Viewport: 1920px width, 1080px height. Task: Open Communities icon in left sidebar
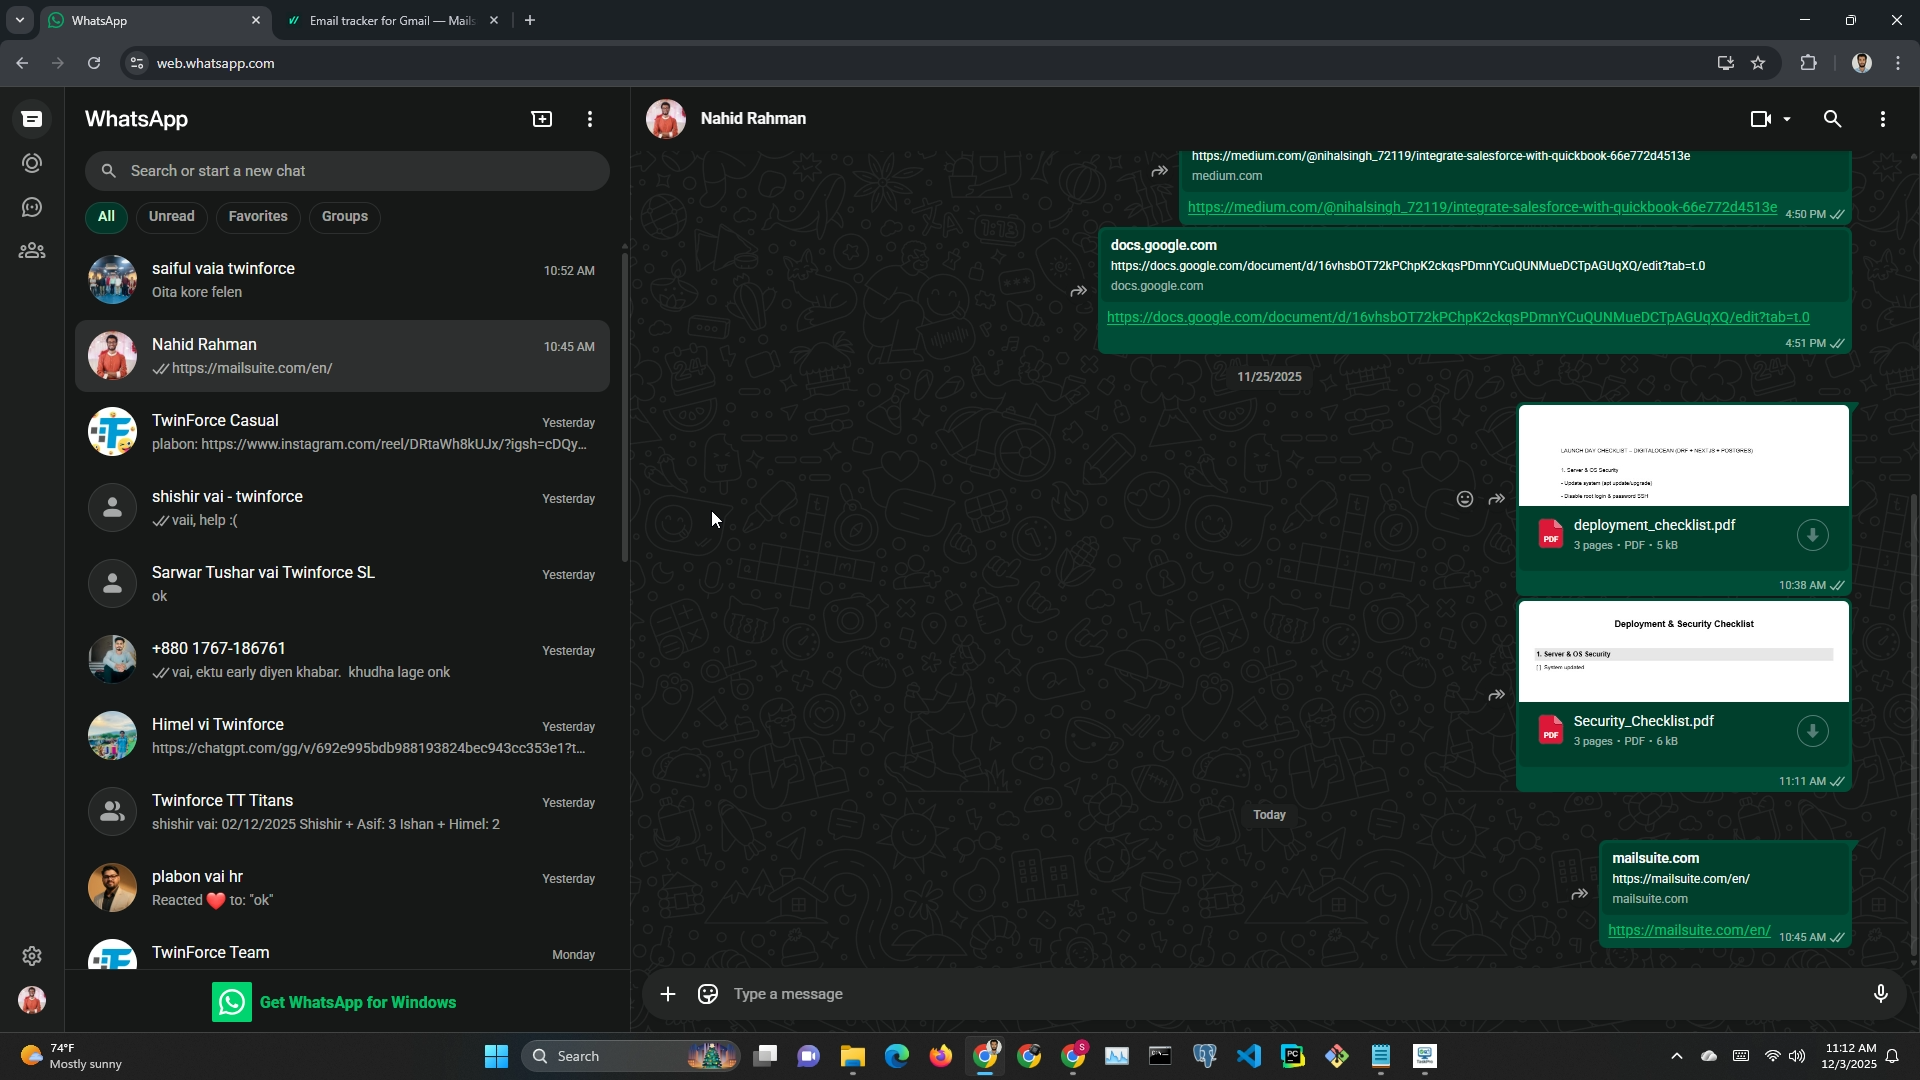pyautogui.click(x=32, y=251)
